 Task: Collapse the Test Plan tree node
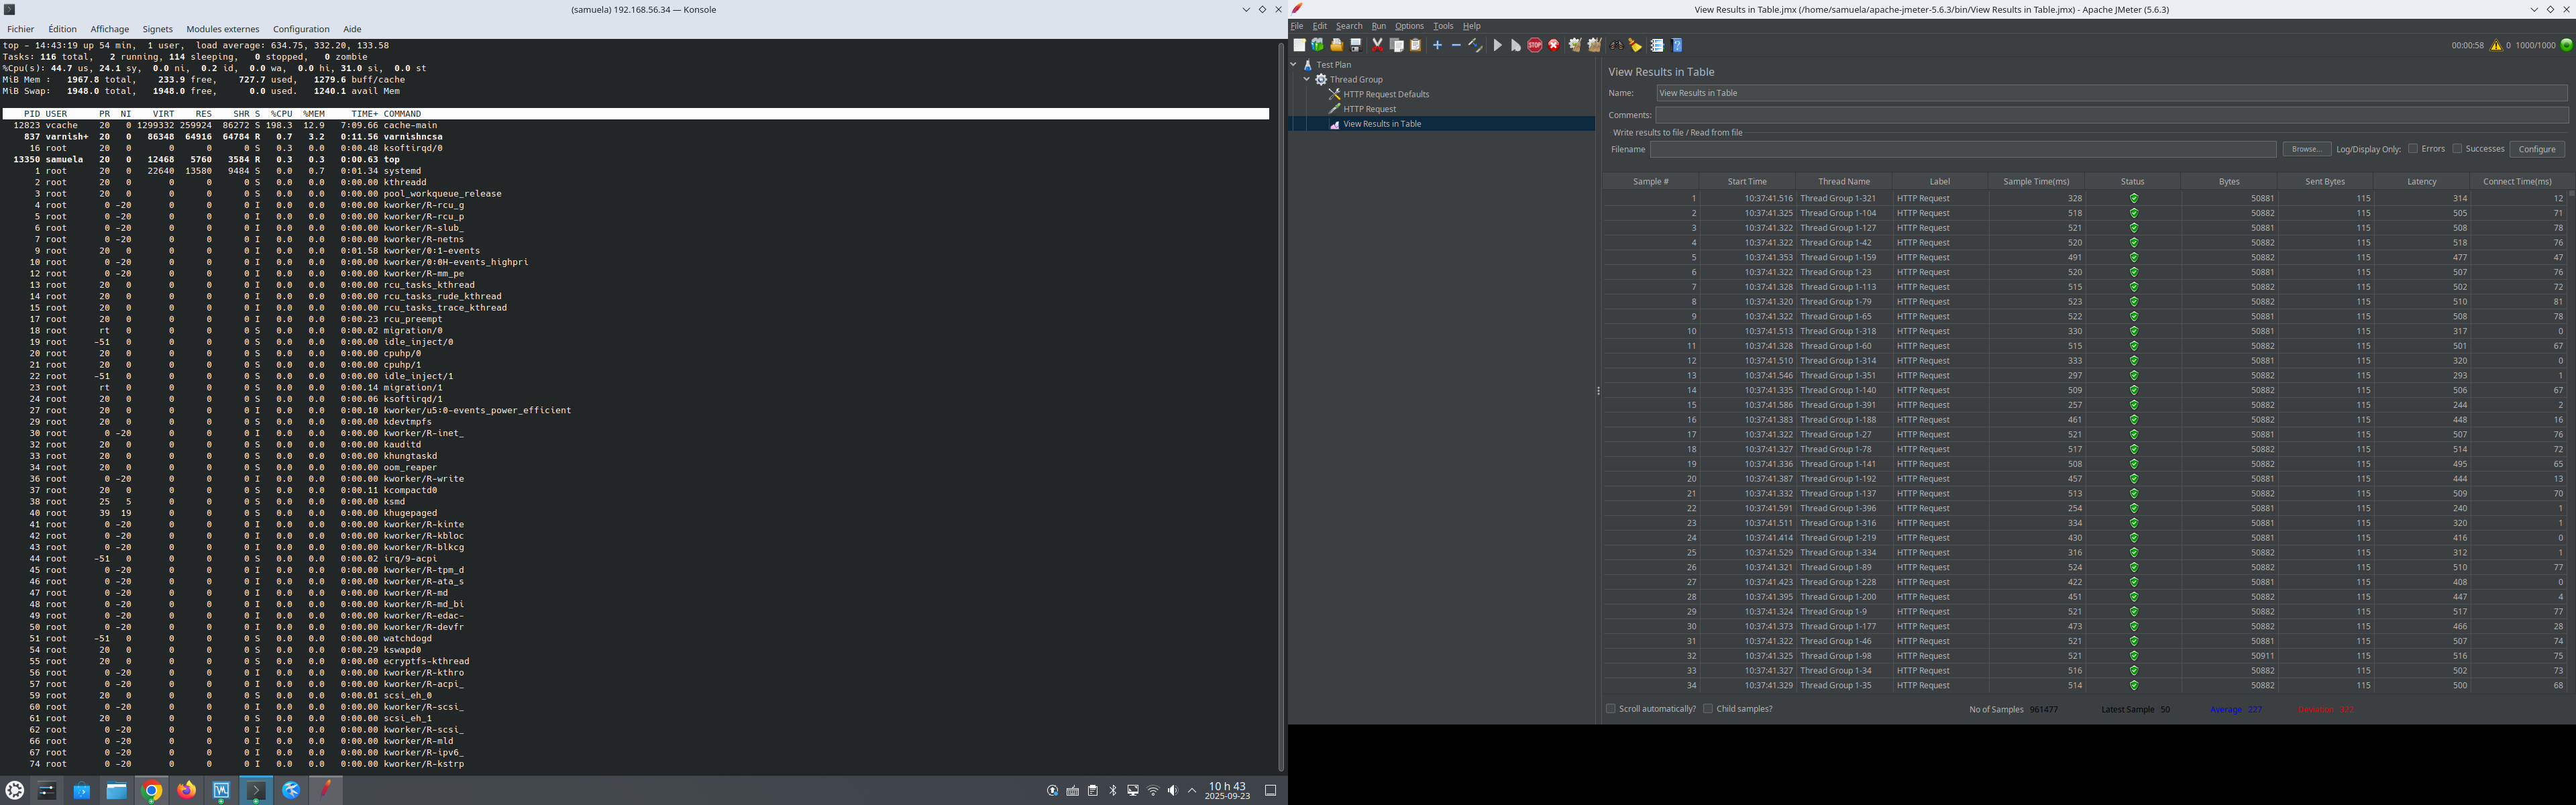point(1293,65)
